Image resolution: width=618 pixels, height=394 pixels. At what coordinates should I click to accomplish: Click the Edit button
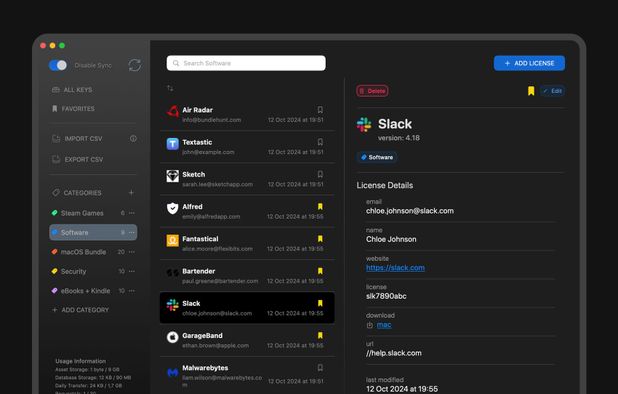point(553,91)
